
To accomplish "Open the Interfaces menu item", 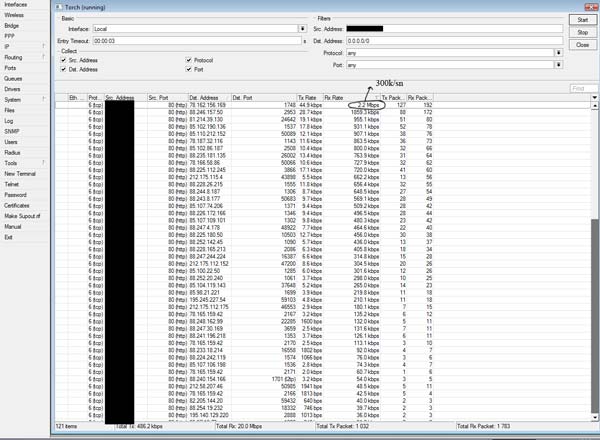I will (16, 5).
